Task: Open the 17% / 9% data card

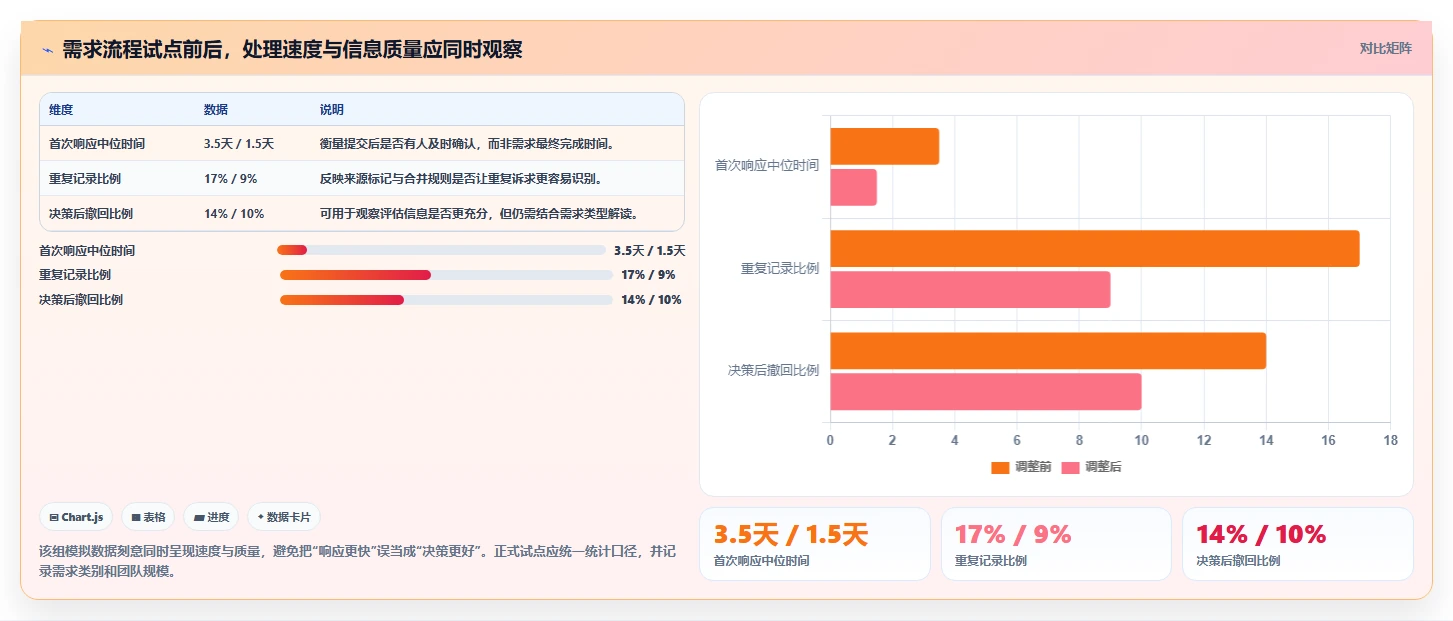Action: pos(1056,544)
